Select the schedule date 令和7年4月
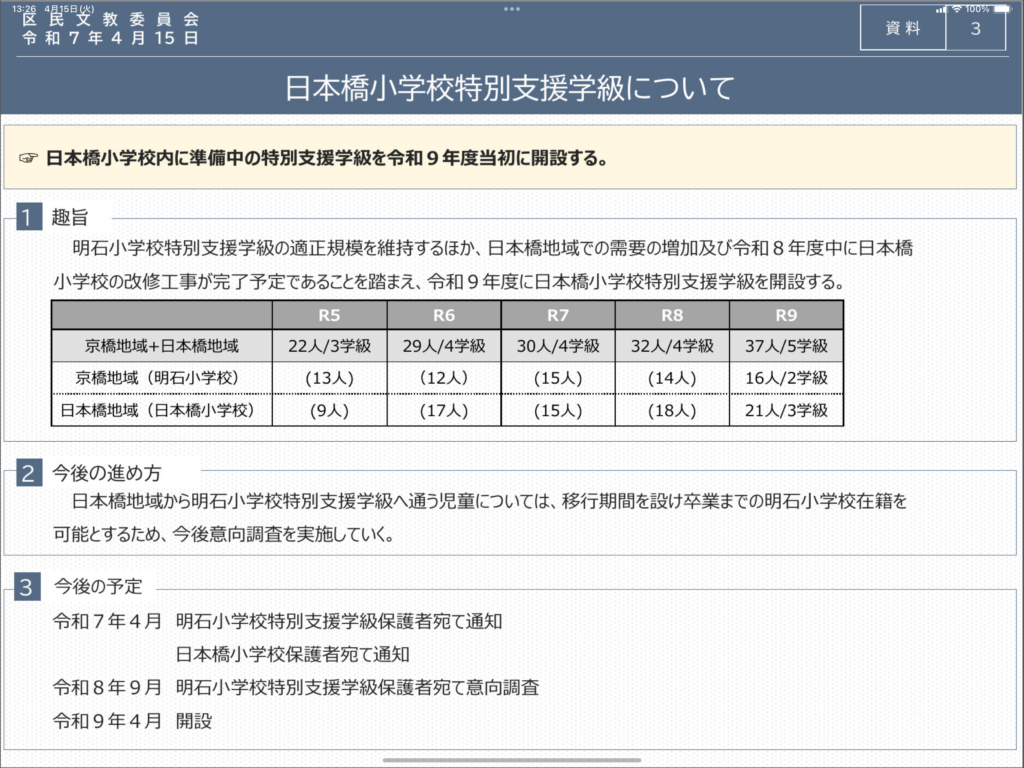 pyautogui.click(x=107, y=621)
